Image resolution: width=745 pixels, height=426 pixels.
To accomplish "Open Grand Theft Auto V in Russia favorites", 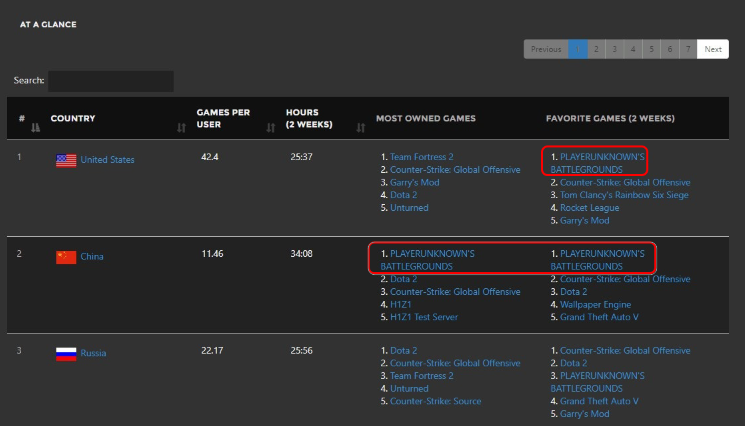I will (x=599, y=401).
